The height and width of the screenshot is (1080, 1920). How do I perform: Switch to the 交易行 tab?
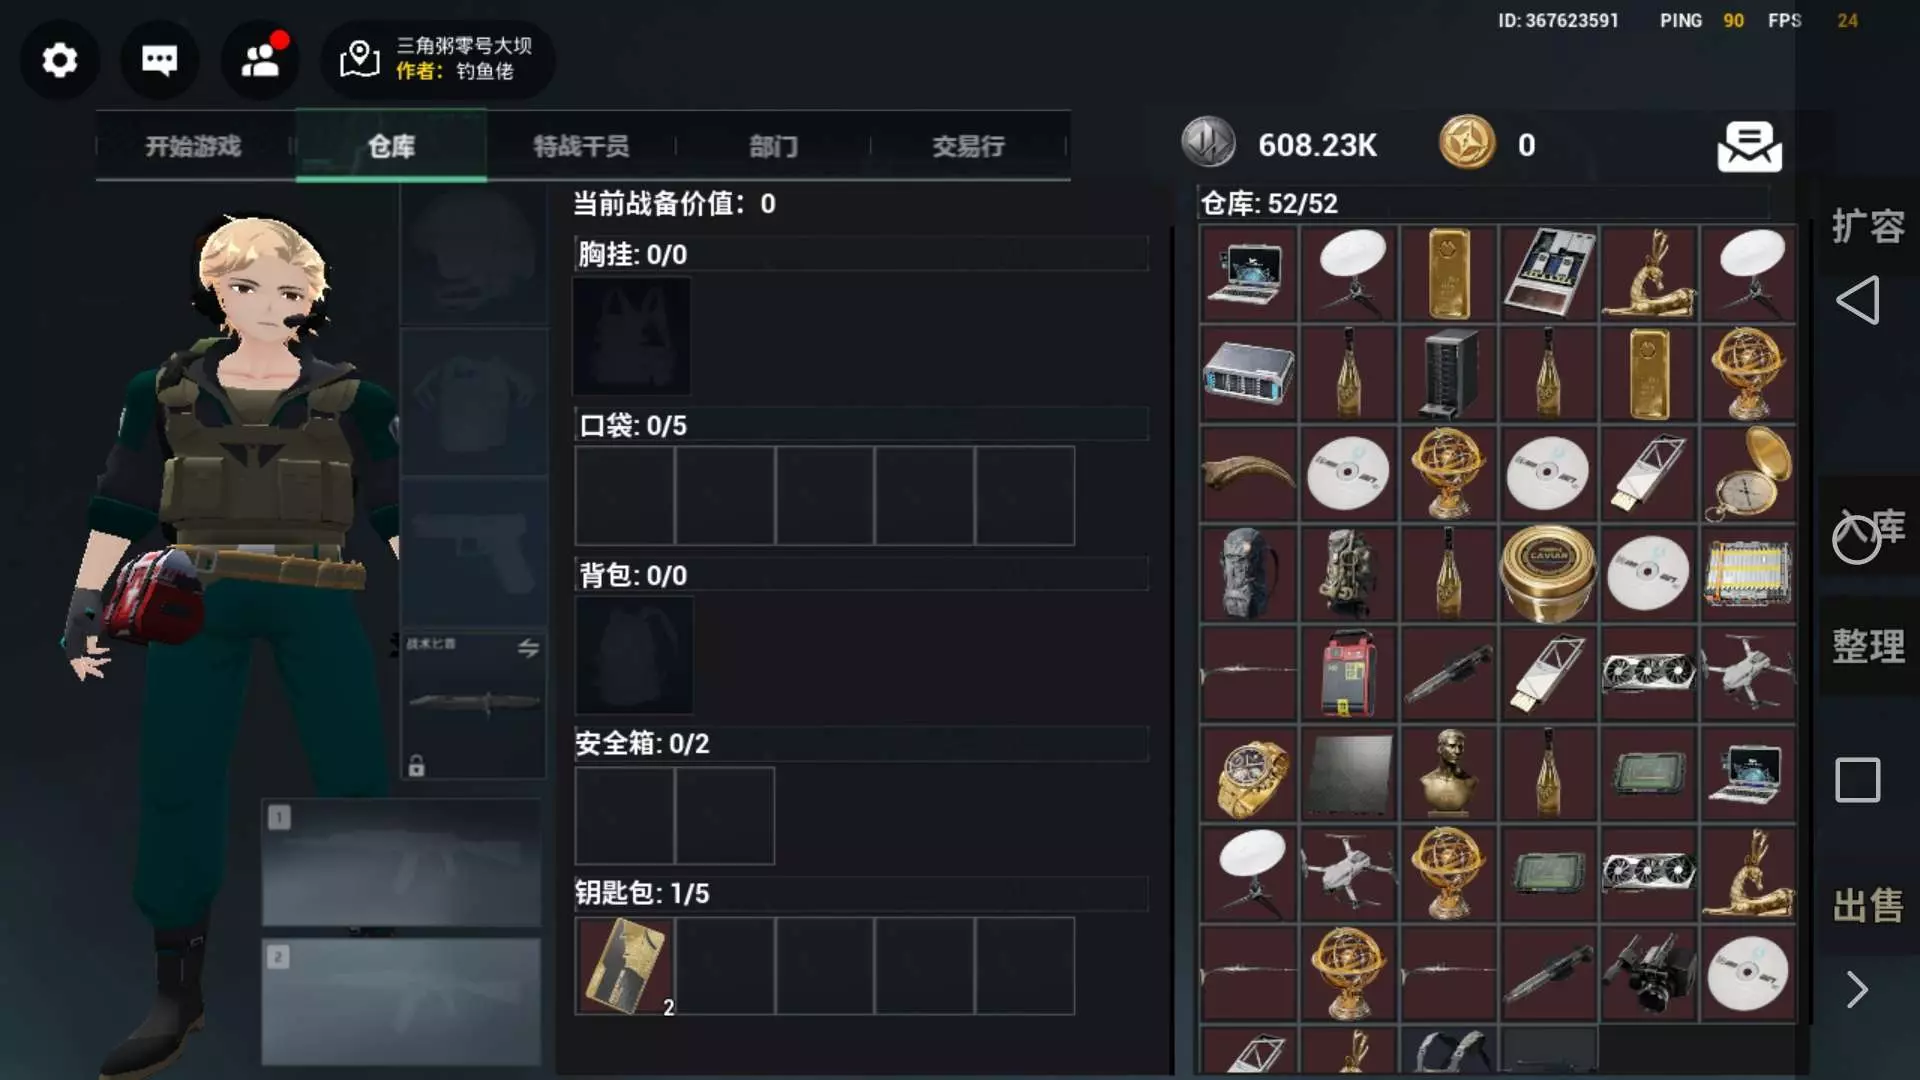click(x=968, y=146)
